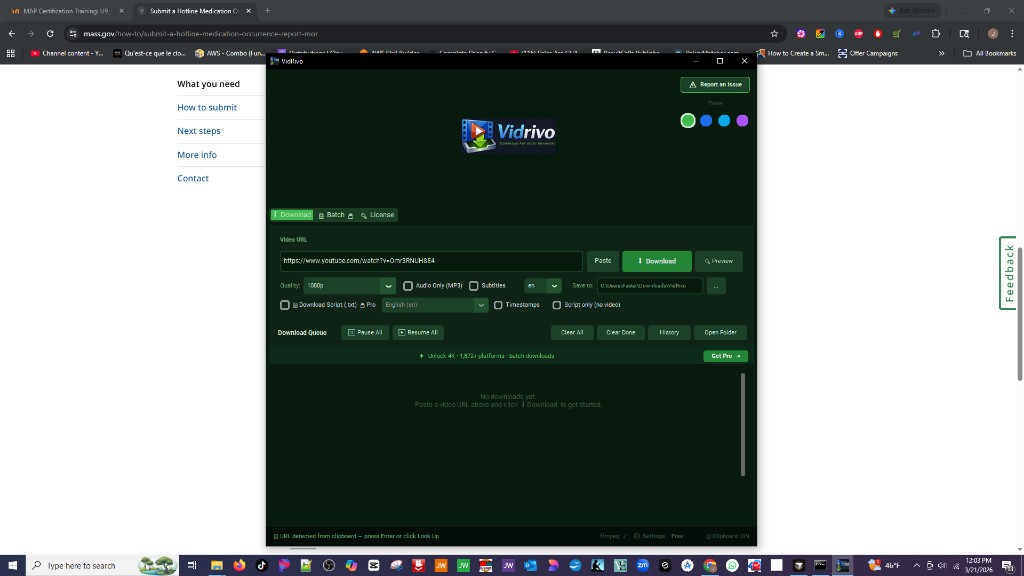Open Chrome extensions puzzle icon
The image size is (1024, 576).
click(936, 33)
